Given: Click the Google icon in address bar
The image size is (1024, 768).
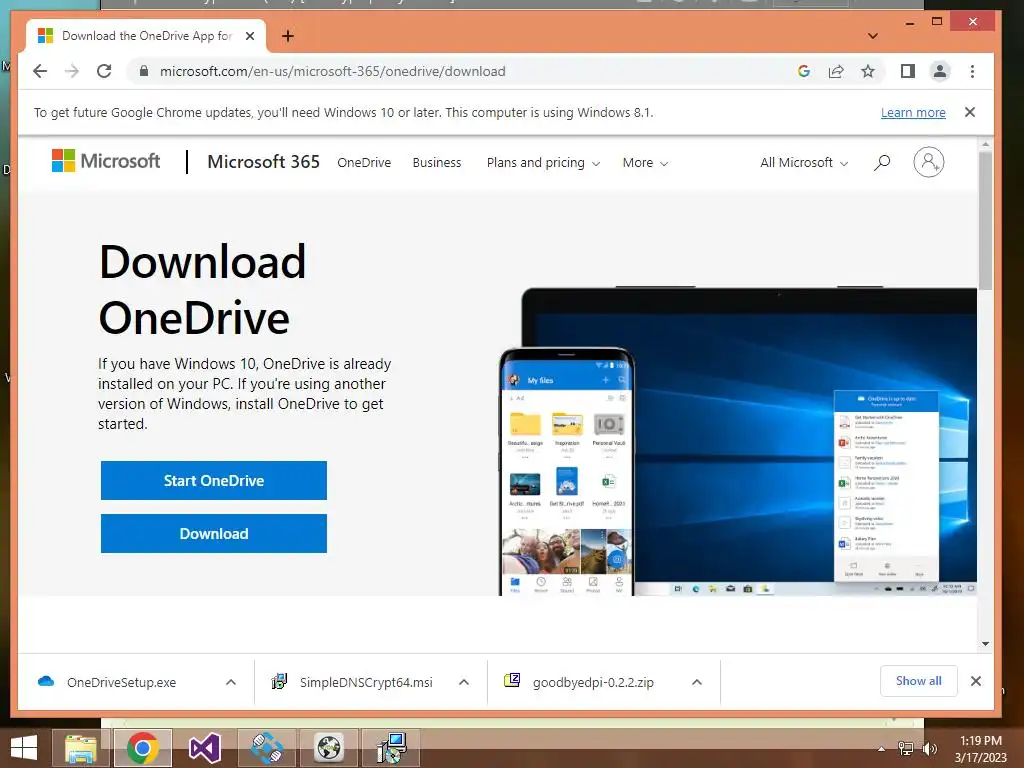Looking at the screenshot, I should tap(804, 71).
